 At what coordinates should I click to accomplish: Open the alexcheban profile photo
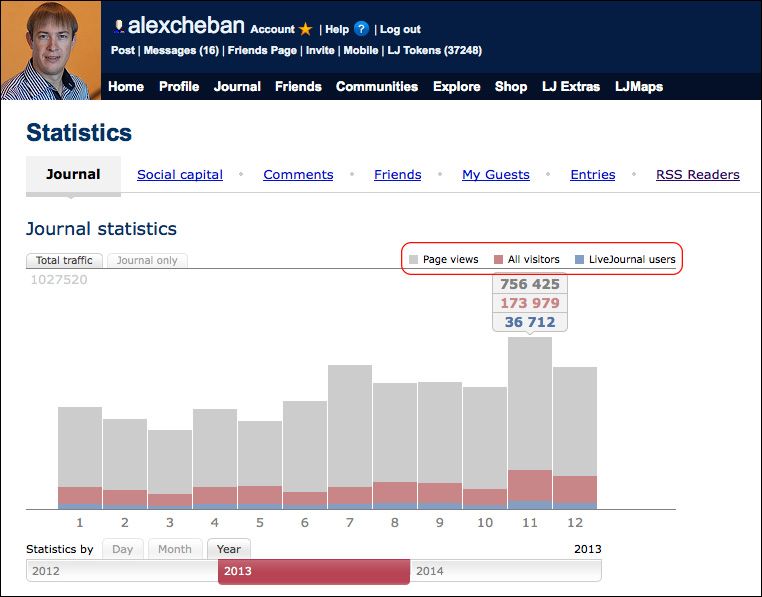(x=51, y=50)
